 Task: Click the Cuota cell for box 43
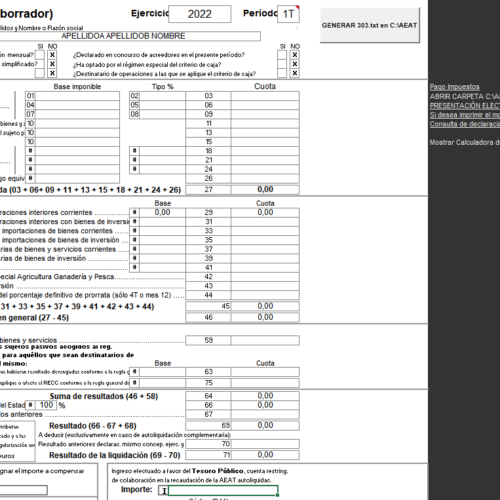(x=265, y=286)
